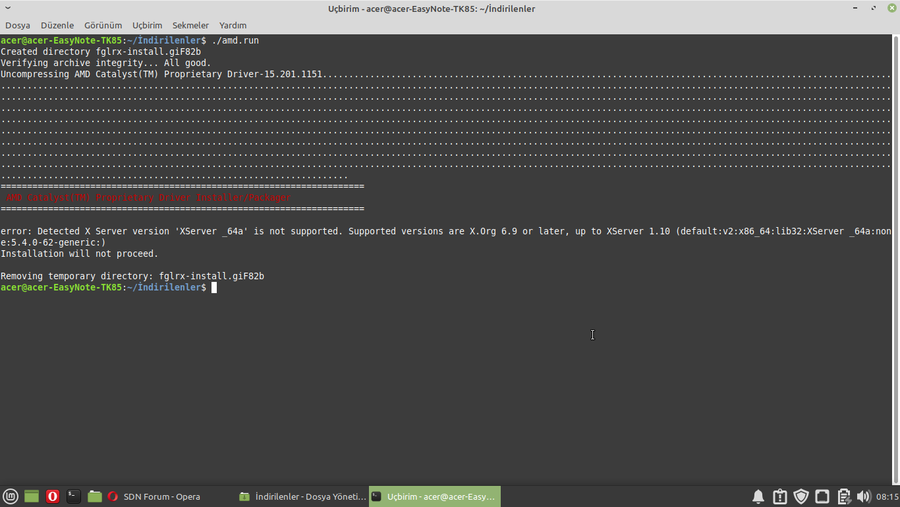Launch Opera from the panel launcher
900x507 pixels.
[52, 496]
